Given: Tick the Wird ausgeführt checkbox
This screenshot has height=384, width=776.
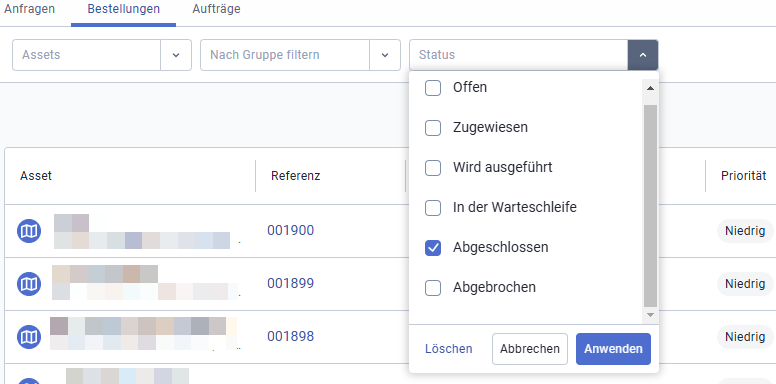Looking at the screenshot, I should click(x=433, y=168).
